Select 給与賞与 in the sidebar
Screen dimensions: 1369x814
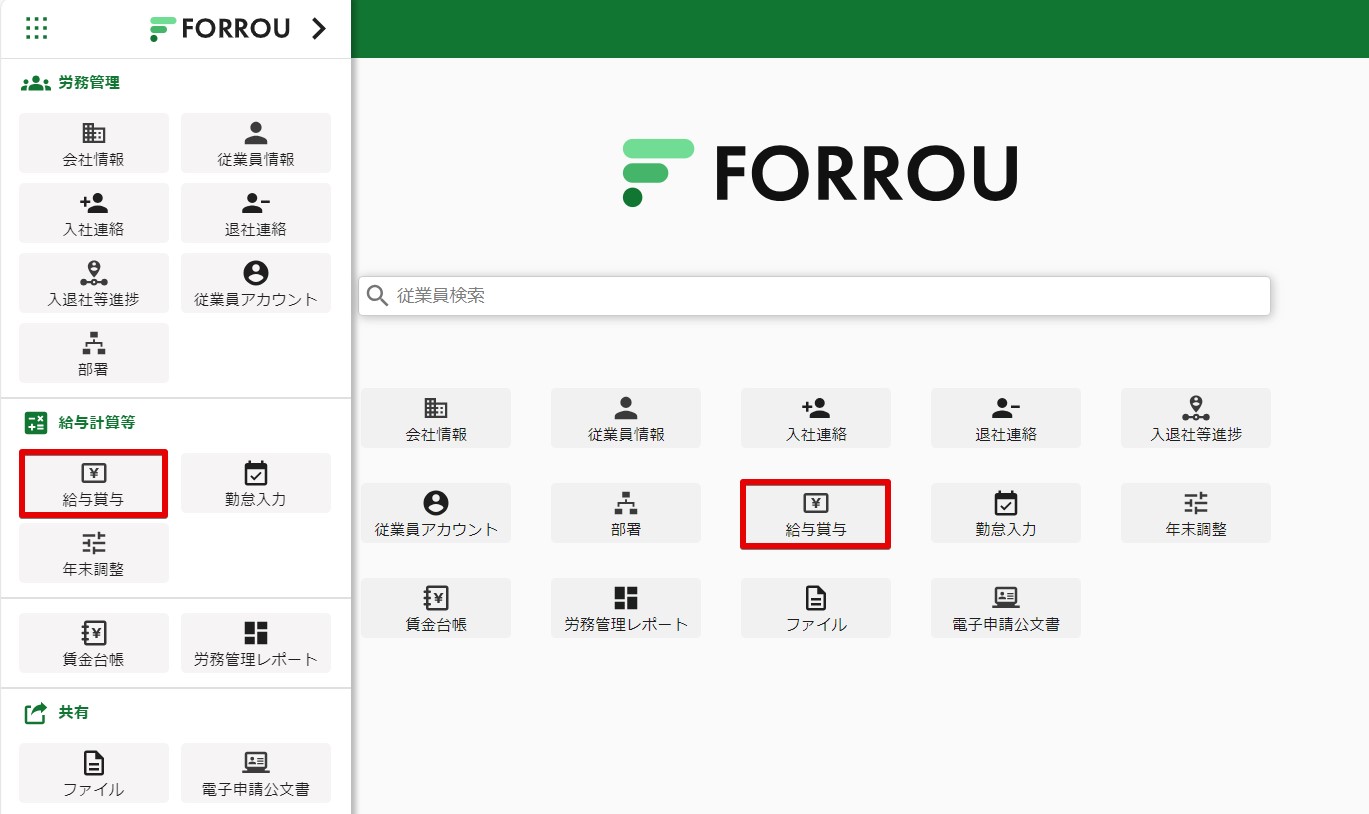click(94, 484)
